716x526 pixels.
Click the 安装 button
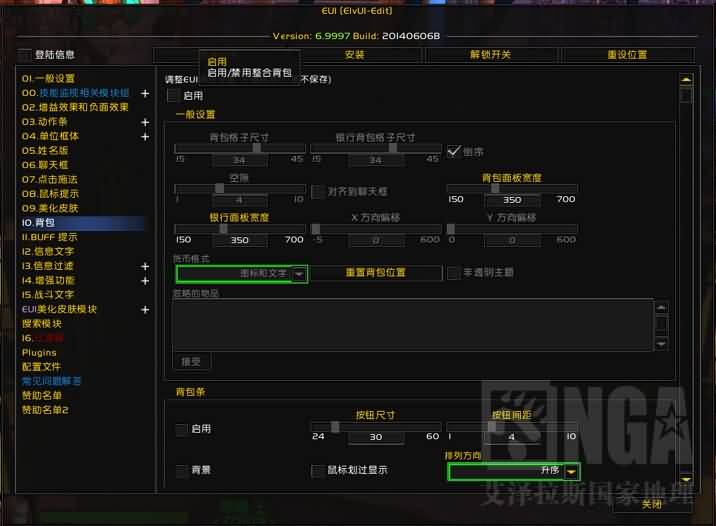click(354, 55)
